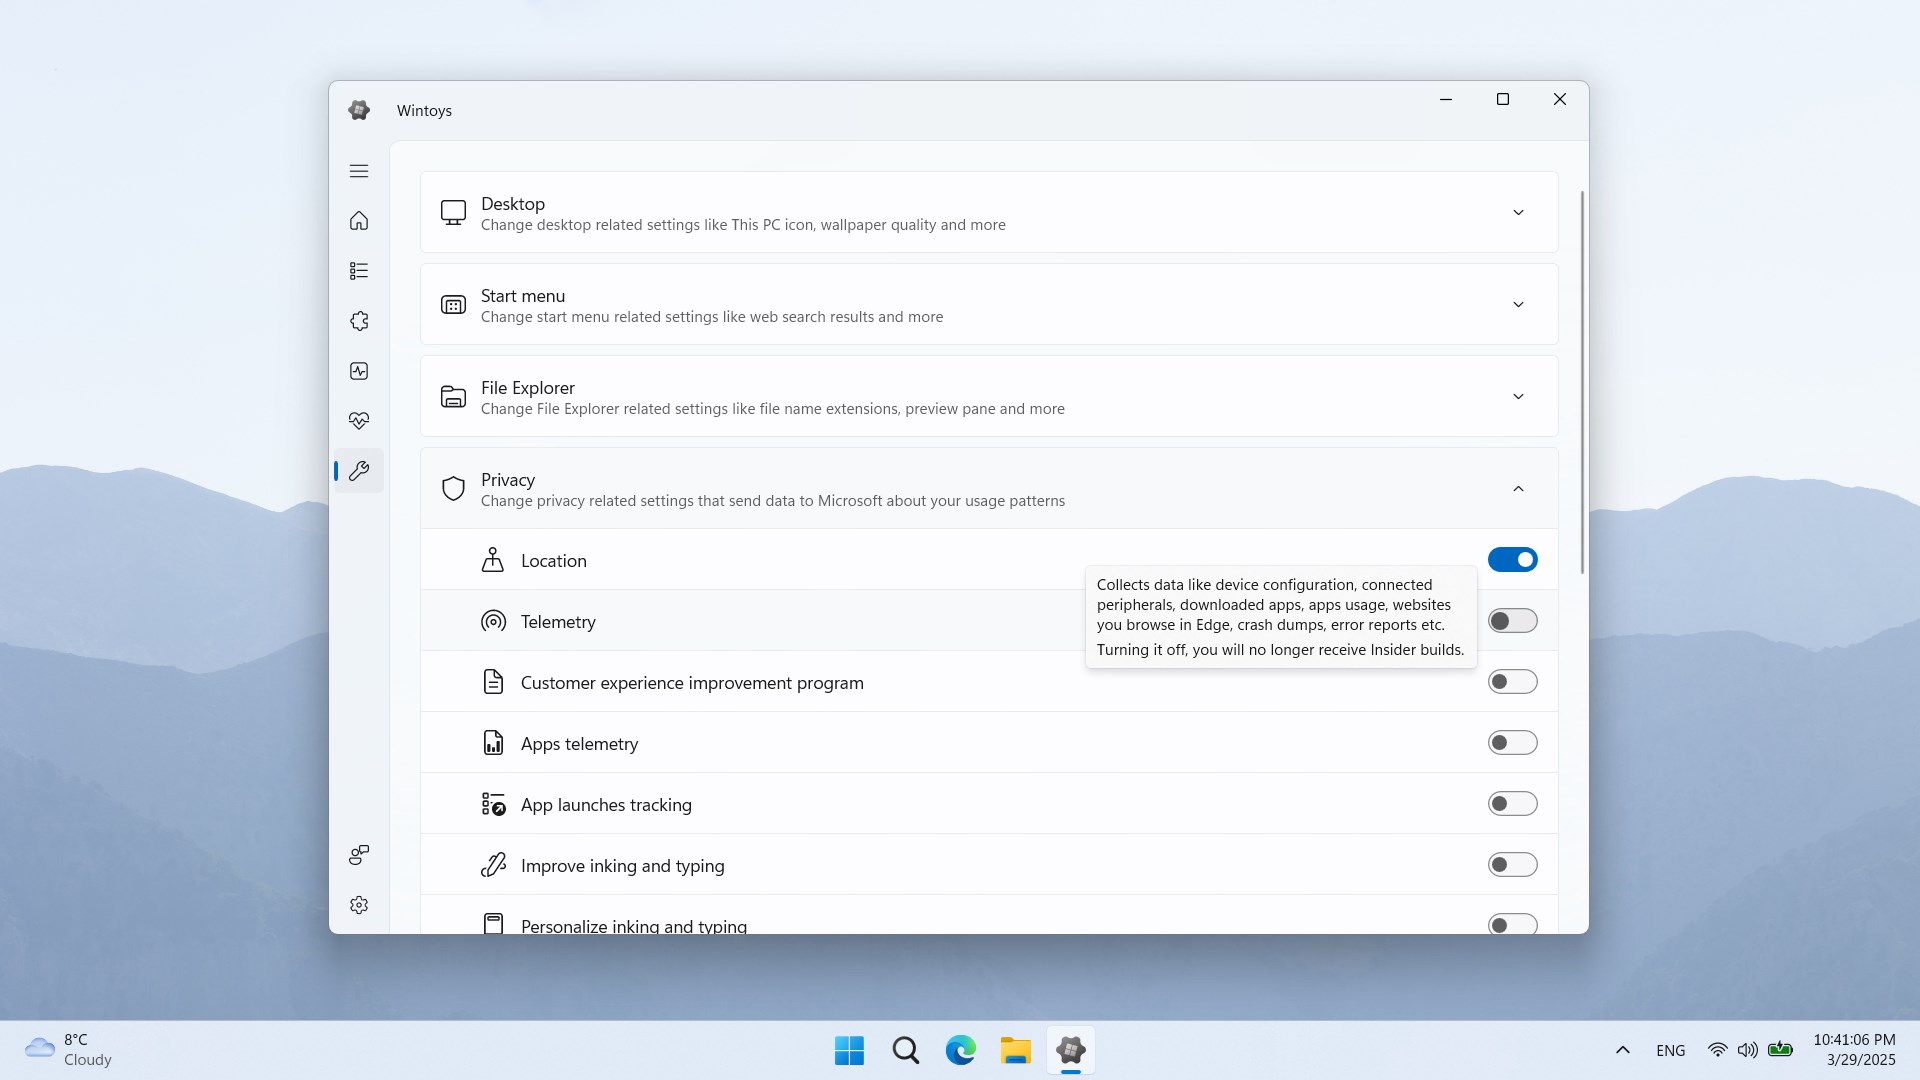The image size is (1920, 1080).
Task: Select the Tweaks wrench icon
Action: pos(358,470)
